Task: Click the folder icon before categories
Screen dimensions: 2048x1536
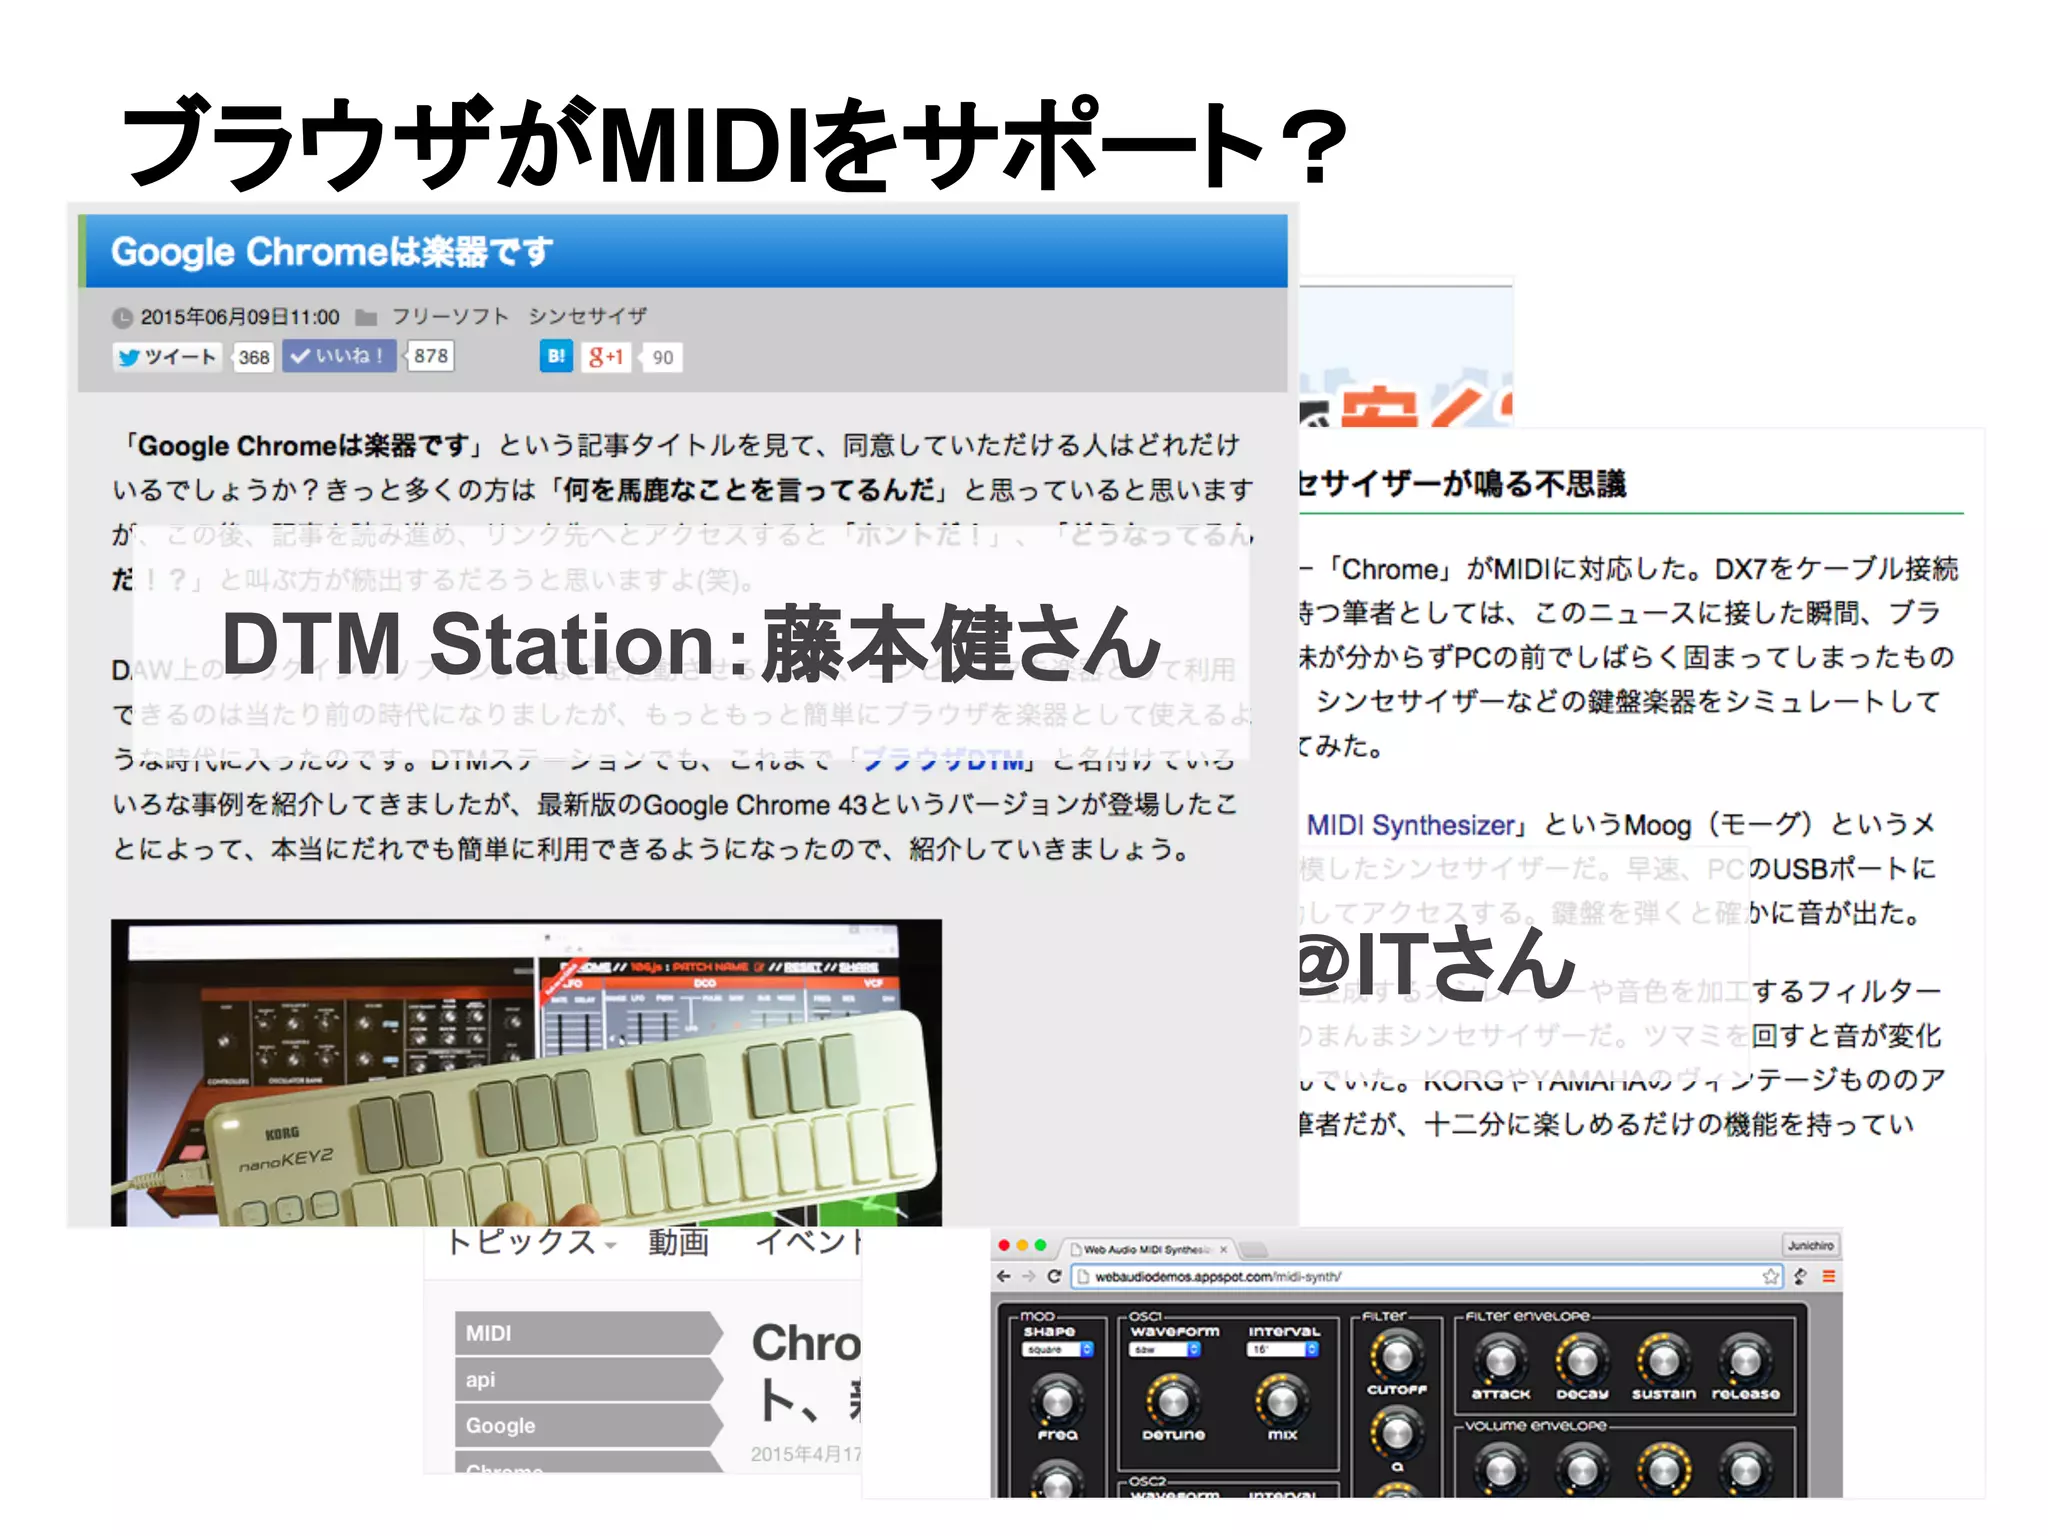Action: (x=366, y=317)
